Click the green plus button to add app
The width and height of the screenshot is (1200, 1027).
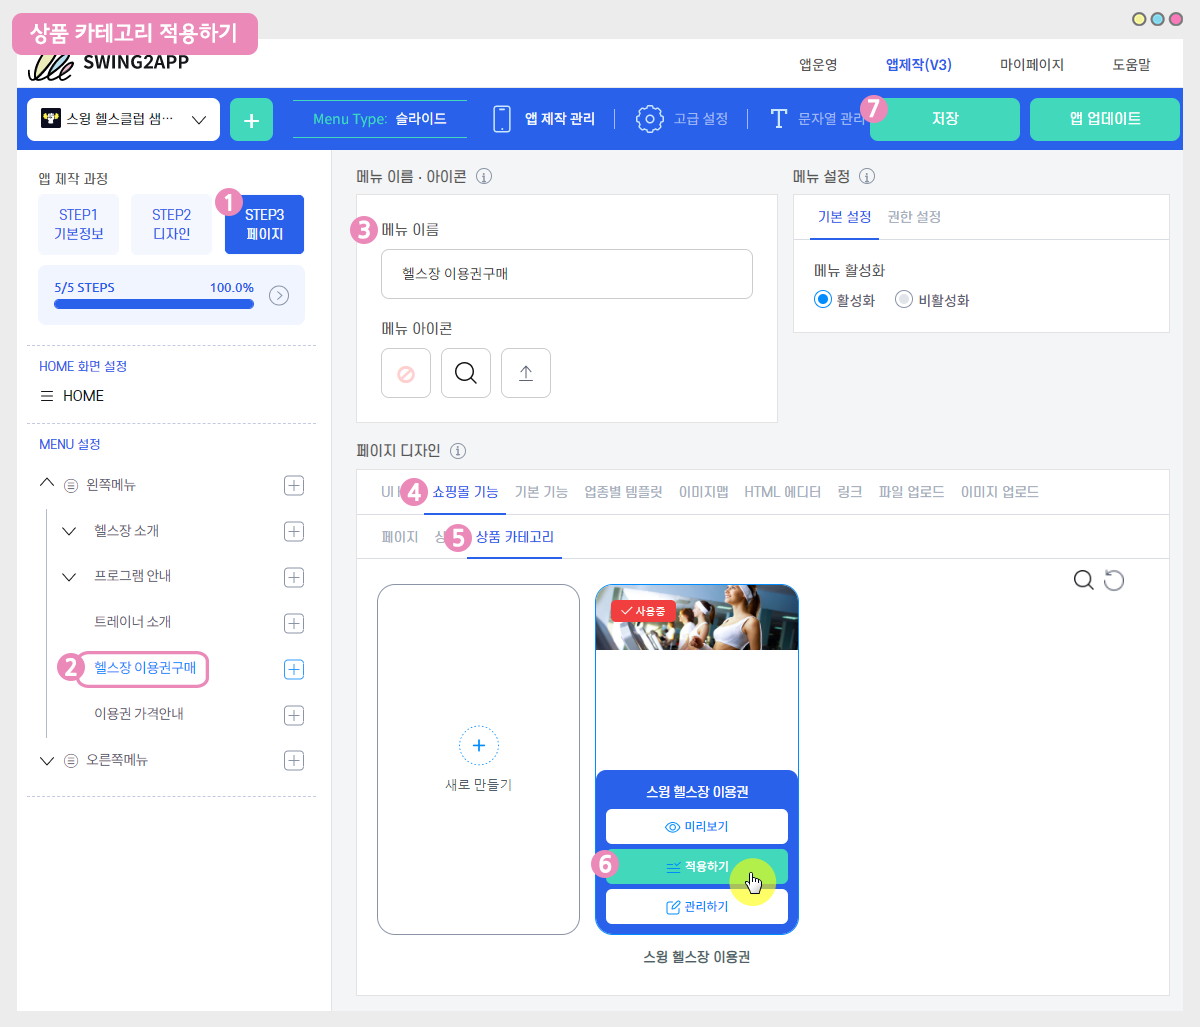pos(251,120)
